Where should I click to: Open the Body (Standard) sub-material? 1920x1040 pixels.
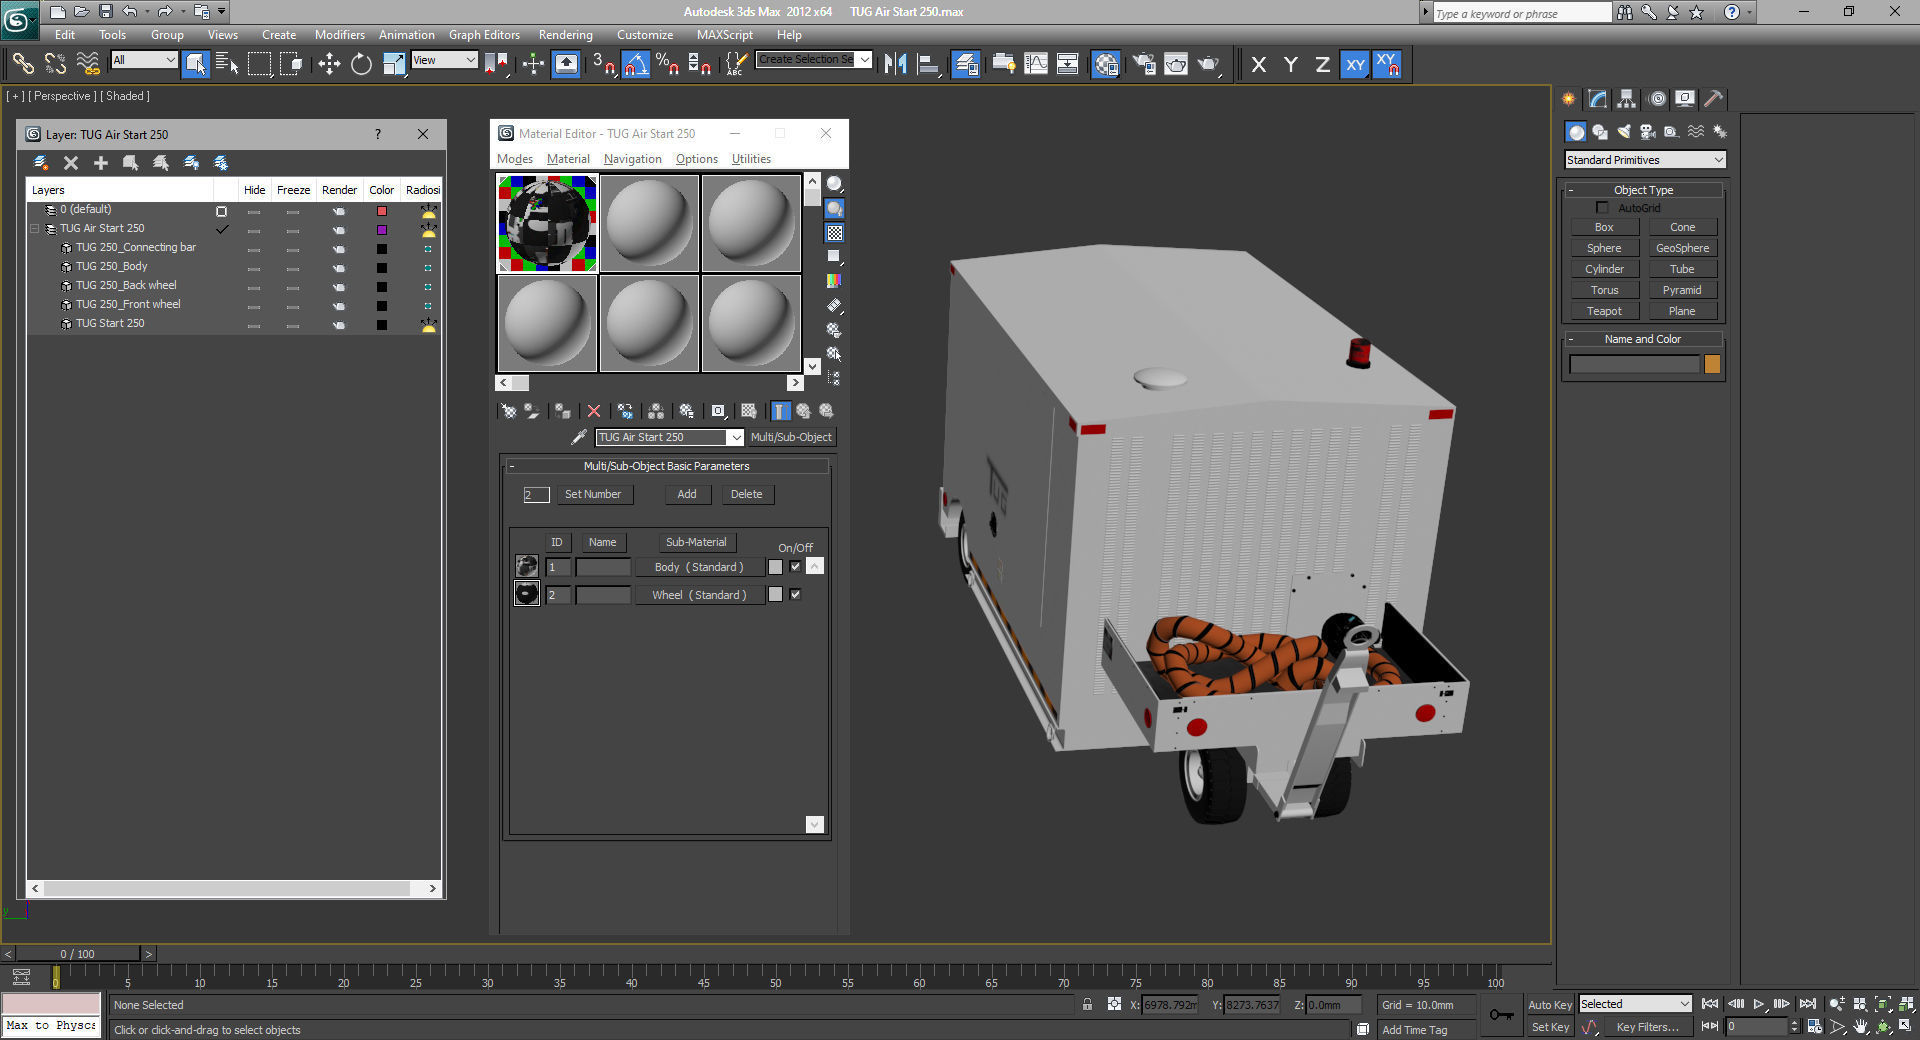(699, 567)
